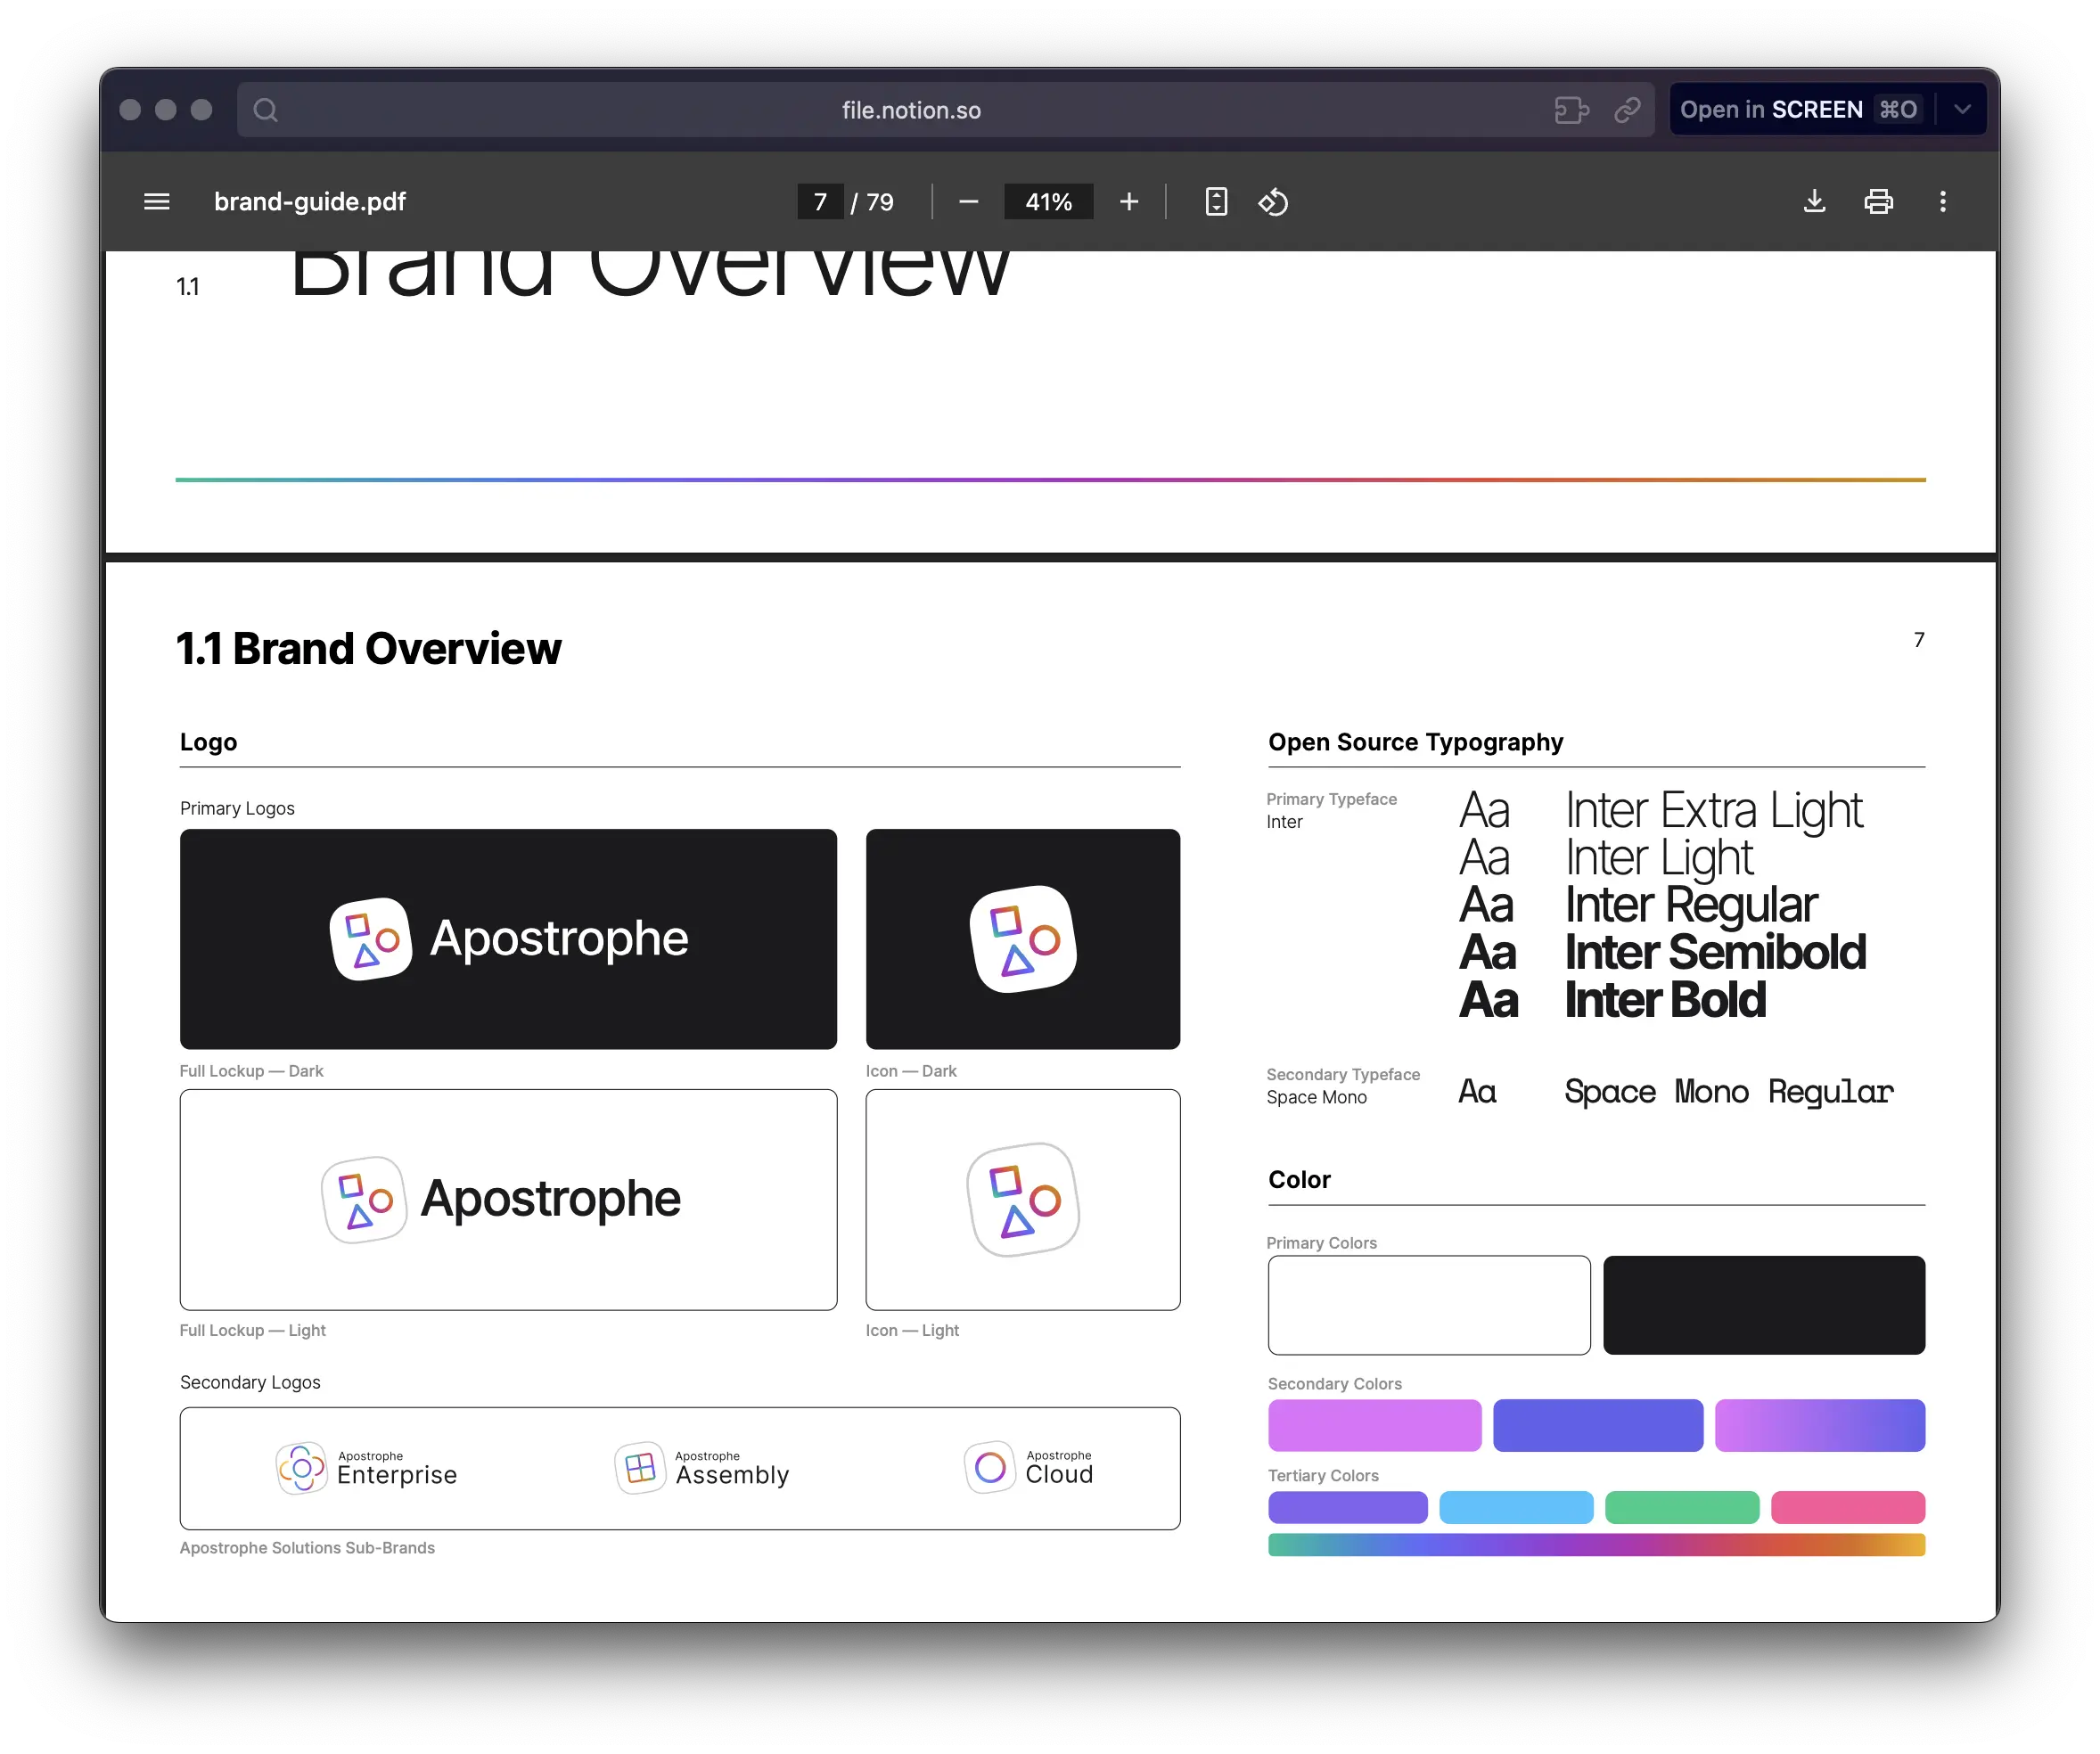Image resolution: width=2100 pixels, height=1754 pixels.
Task: Click the 'Logo' section heading
Action: tap(208, 742)
